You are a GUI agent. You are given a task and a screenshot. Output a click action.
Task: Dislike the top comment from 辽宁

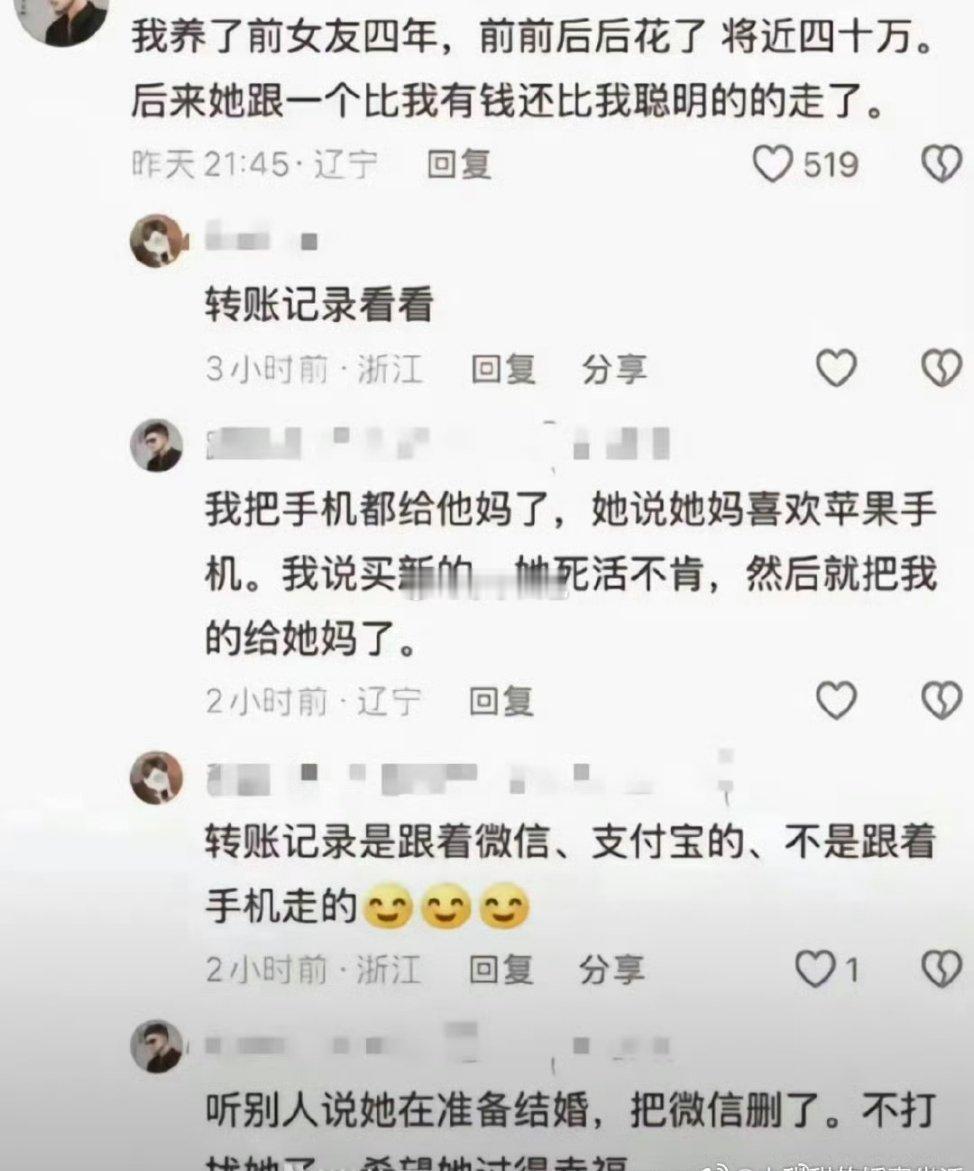pyautogui.click(x=941, y=164)
